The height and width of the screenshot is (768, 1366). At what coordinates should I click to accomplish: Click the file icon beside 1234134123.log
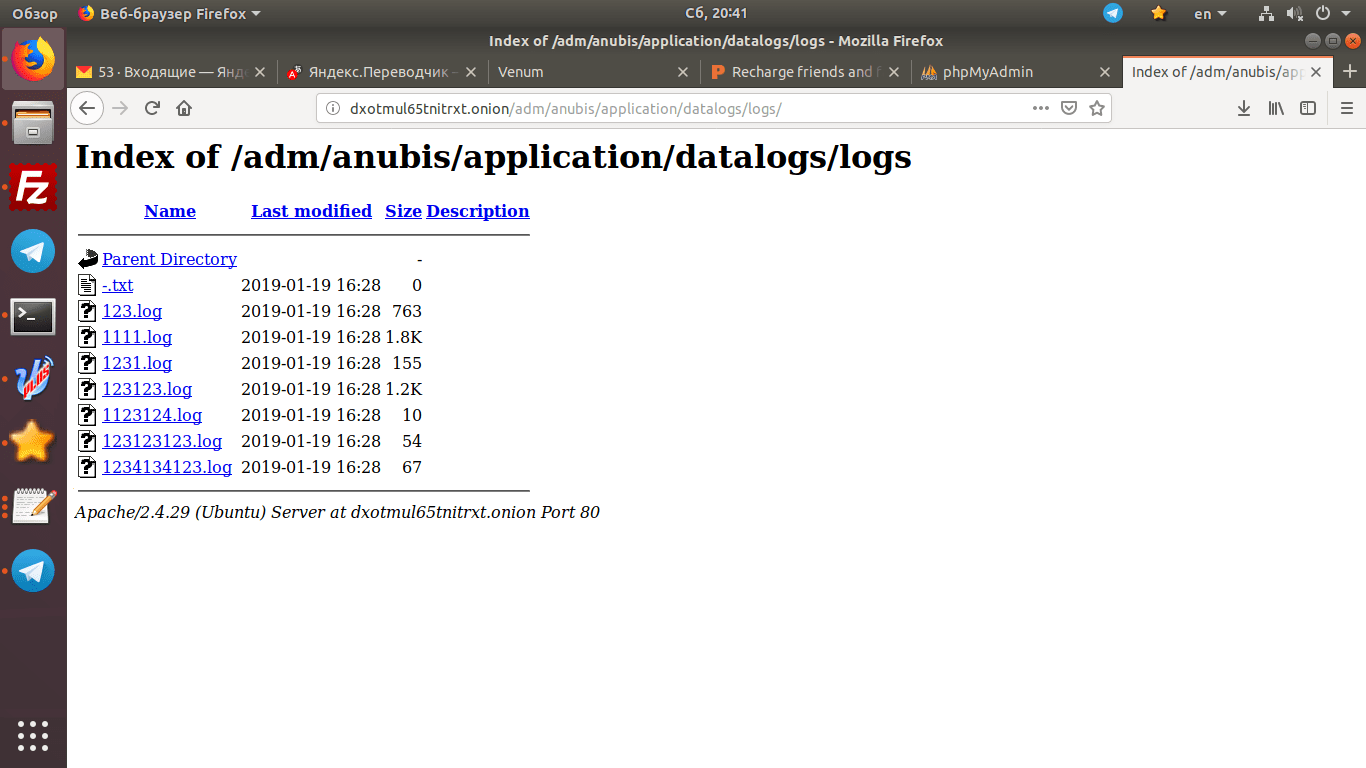pos(88,467)
